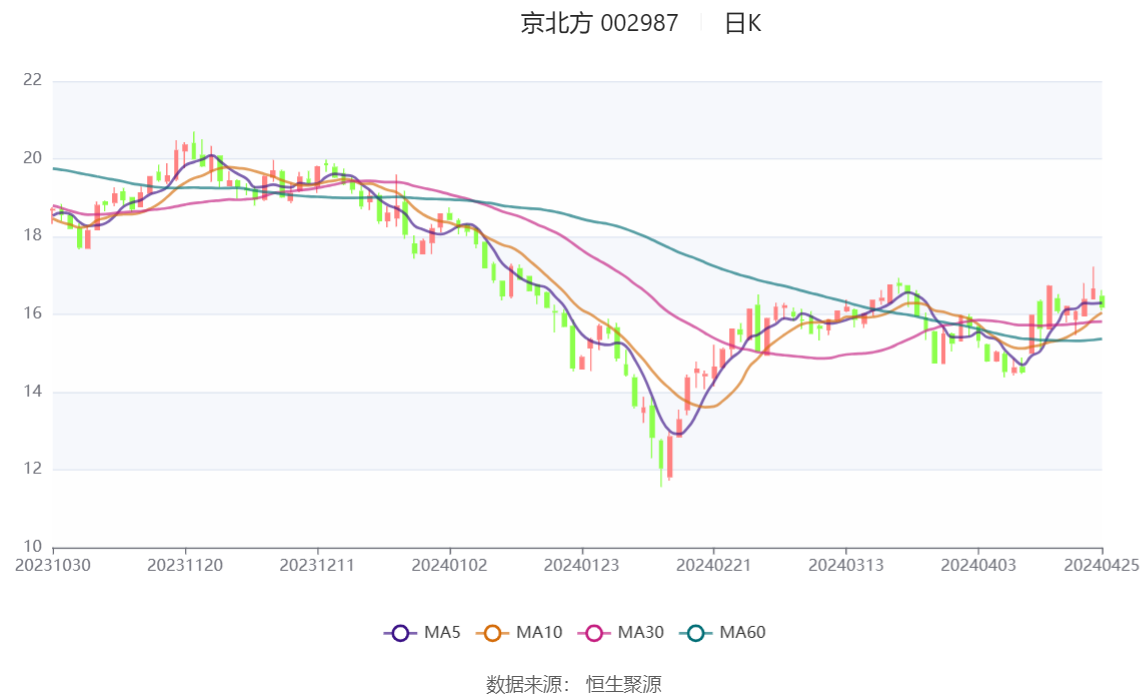
Task: Click the 20240102 date axis label
Action: pyautogui.click(x=450, y=565)
